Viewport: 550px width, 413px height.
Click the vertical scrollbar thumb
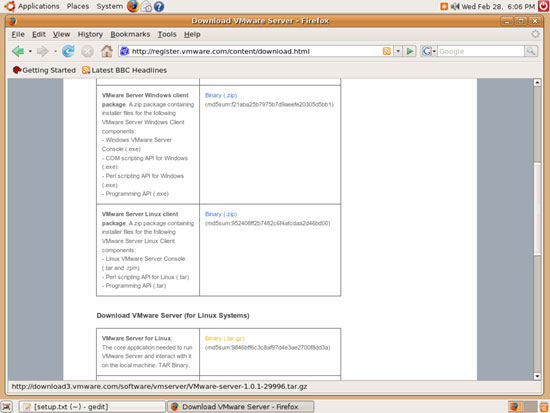pyautogui.click(x=537, y=208)
